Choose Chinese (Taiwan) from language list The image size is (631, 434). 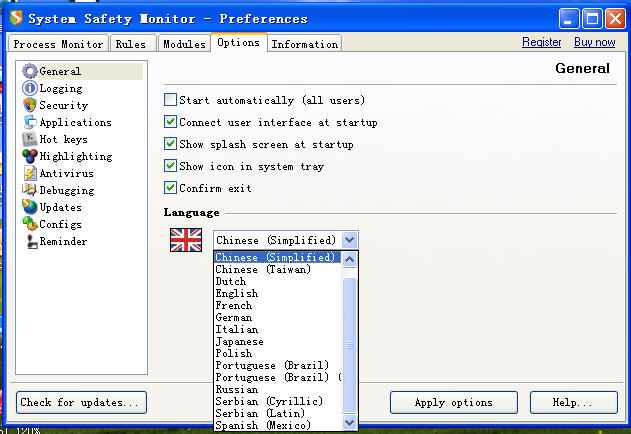(277, 269)
